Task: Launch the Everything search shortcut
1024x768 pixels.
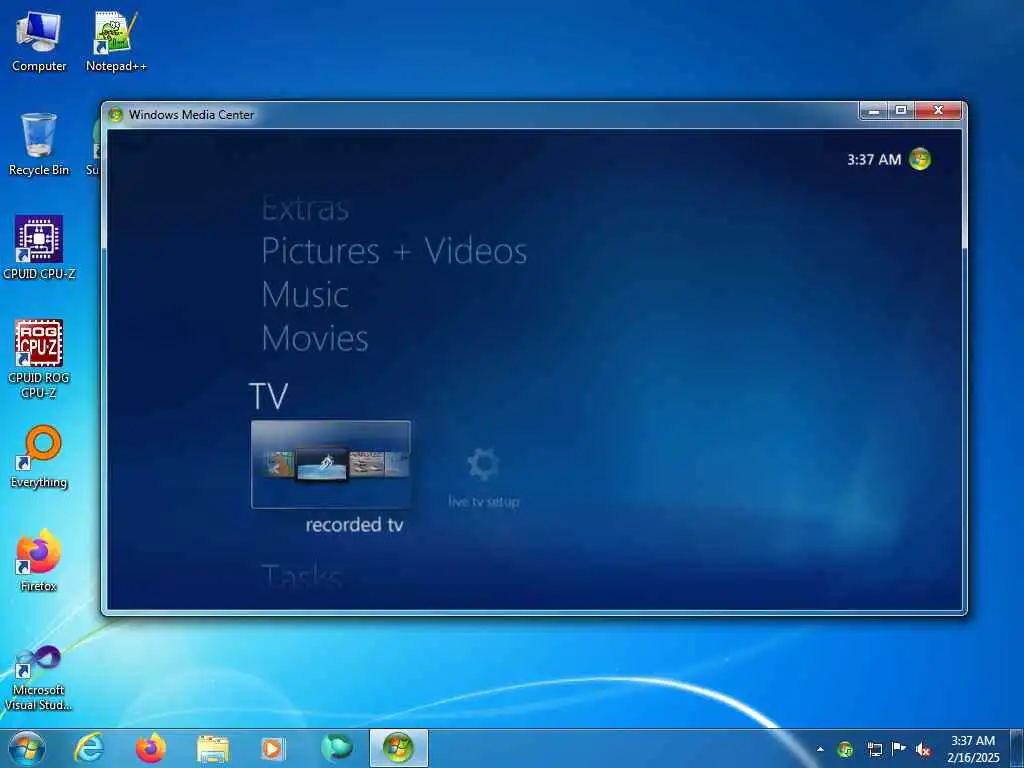Action: pyautogui.click(x=39, y=456)
